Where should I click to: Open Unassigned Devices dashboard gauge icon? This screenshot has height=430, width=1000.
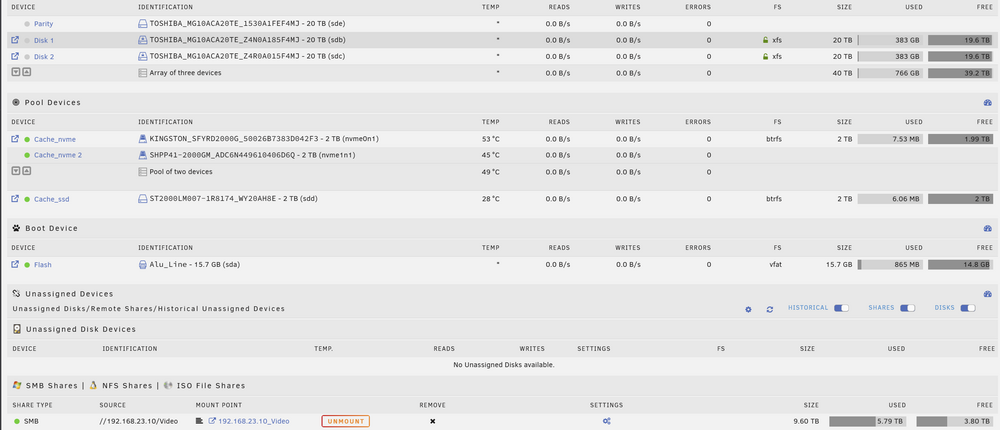988,294
